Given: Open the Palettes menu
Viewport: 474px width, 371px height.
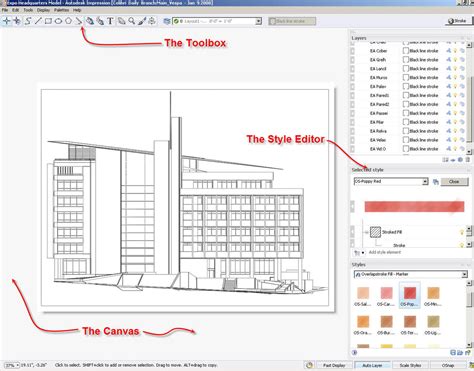Looking at the screenshot, I should click(61, 10).
